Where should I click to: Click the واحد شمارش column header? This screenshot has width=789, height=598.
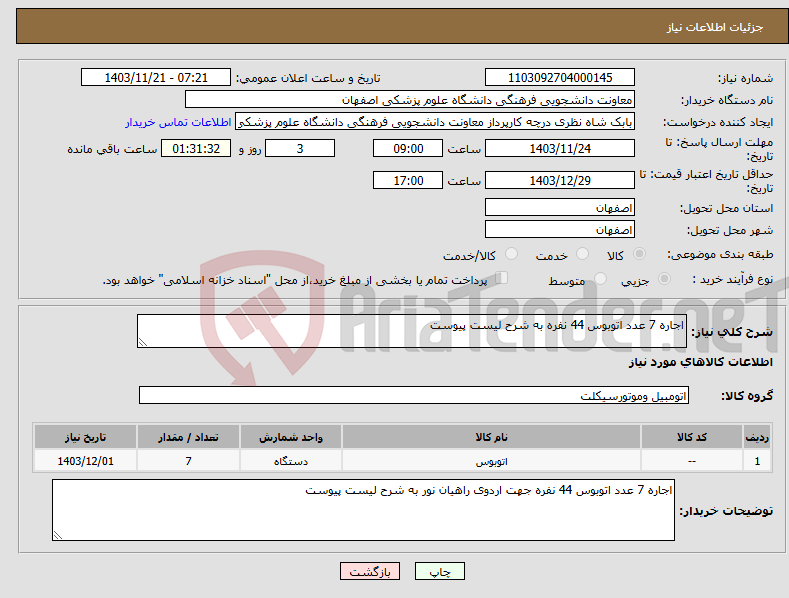click(x=291, y=437)
